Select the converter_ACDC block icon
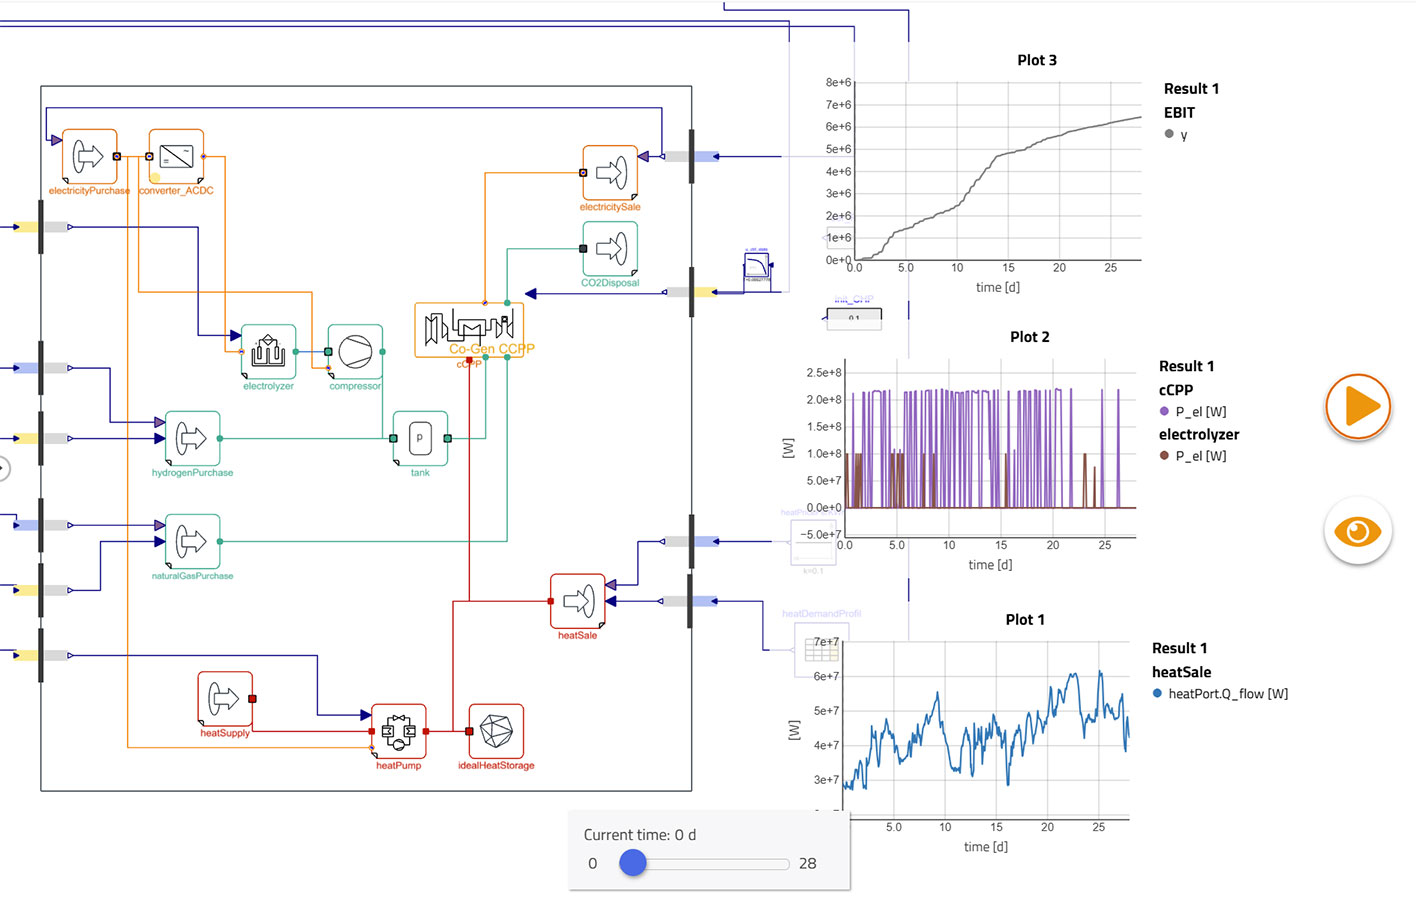The image size is (1416, 900). (174, 155)
